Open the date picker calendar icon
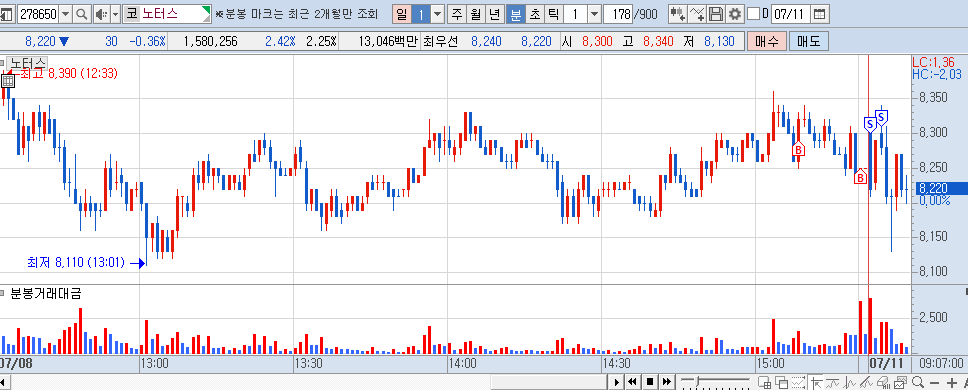This screenshot has width=968, height=390. point(819,14)
